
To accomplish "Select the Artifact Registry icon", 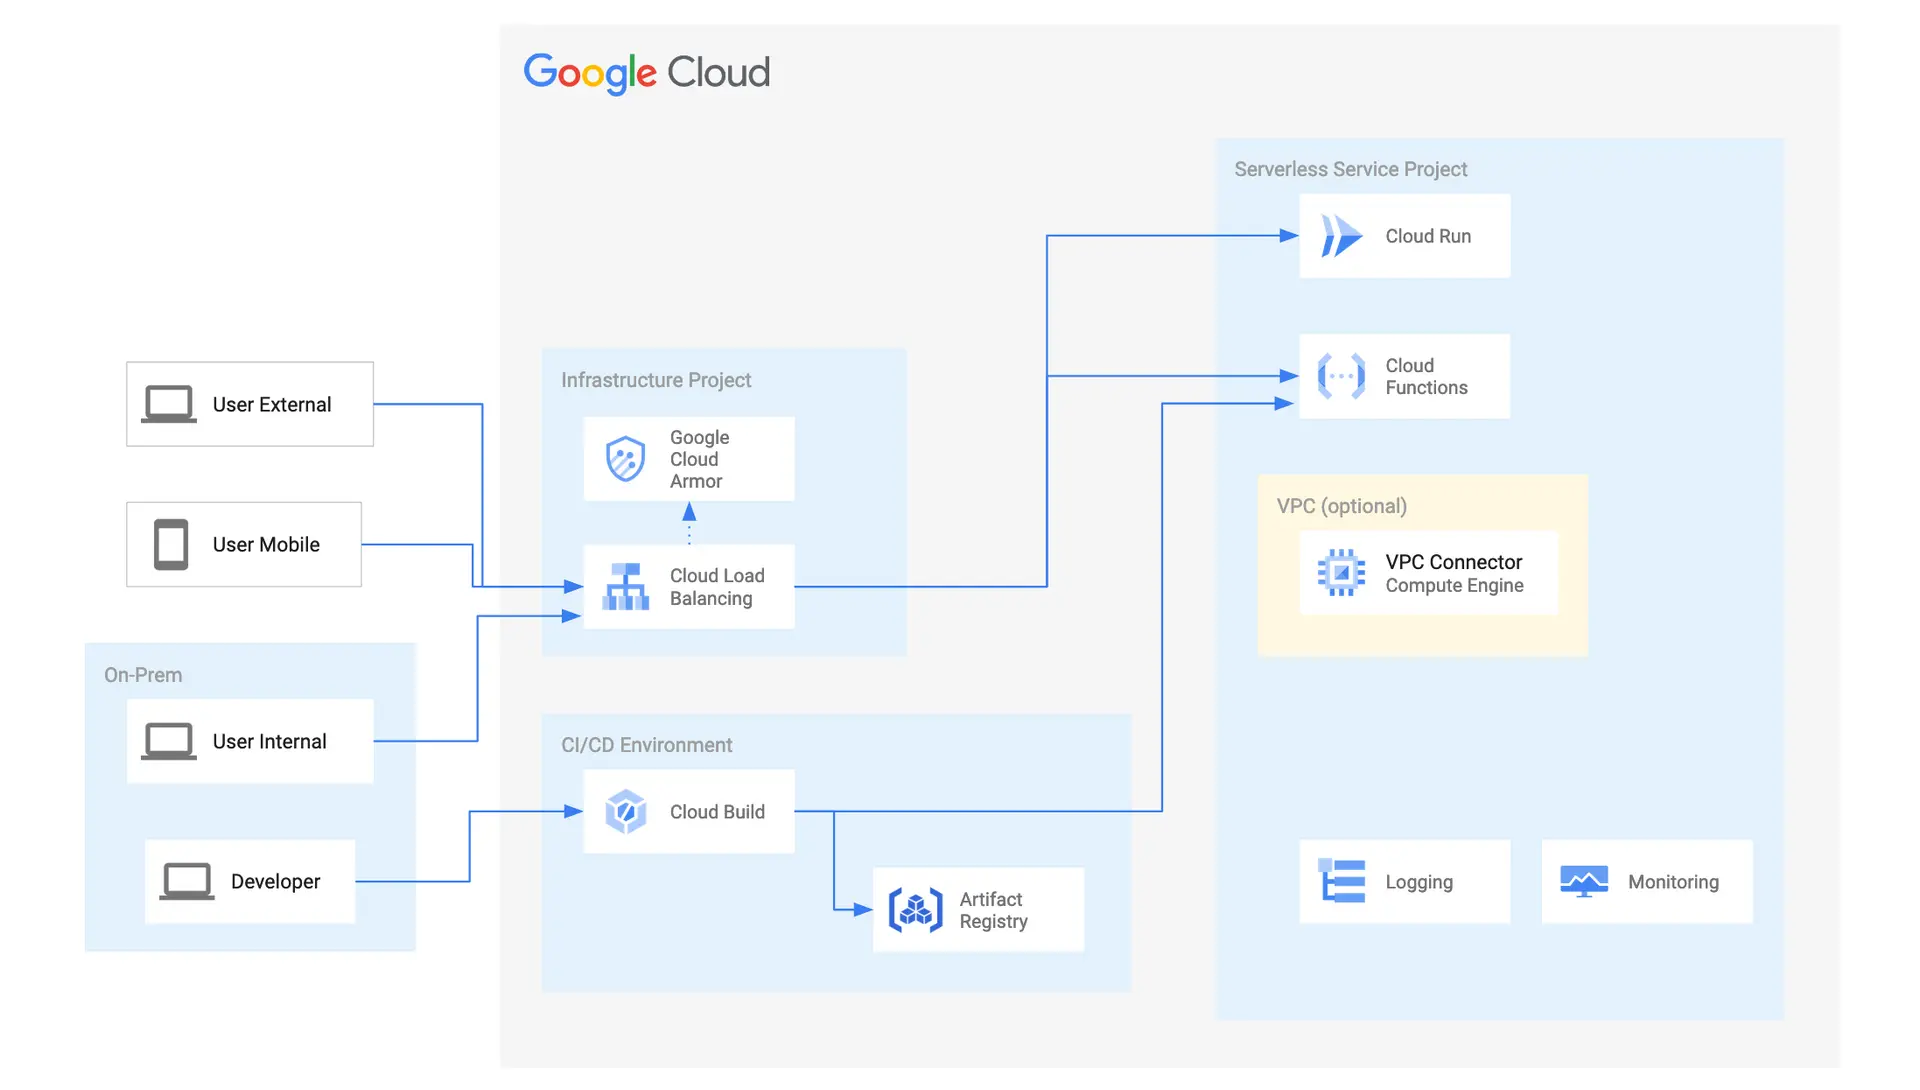I will pyautogui.click(x=915, y=910).
